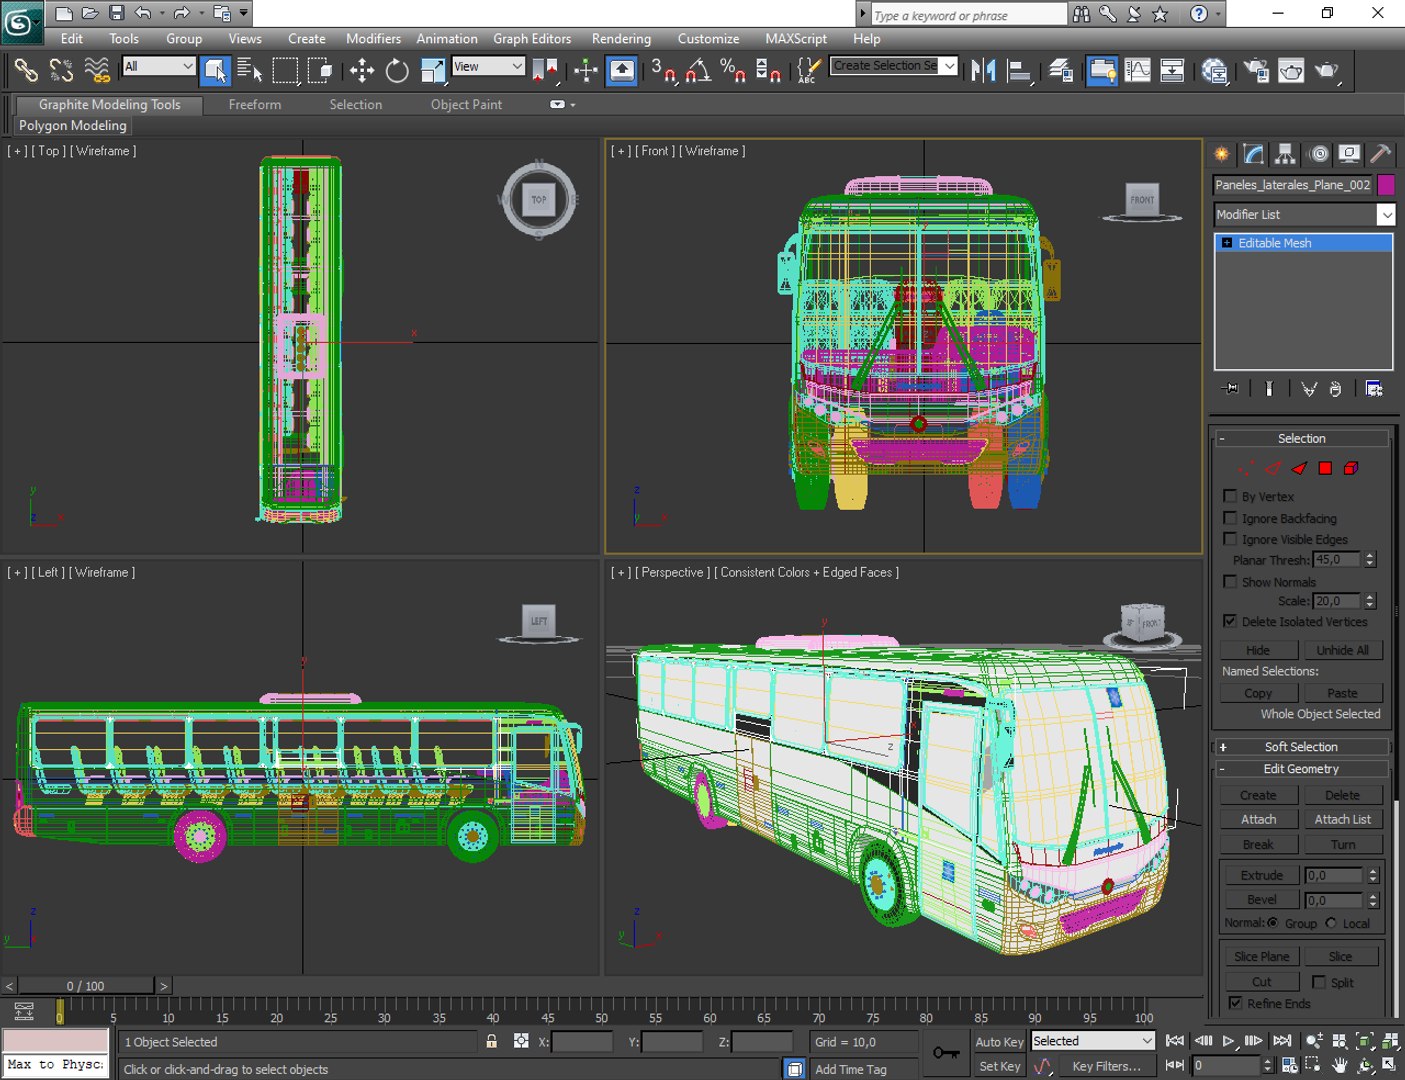Select Vertex sub-object level icon
The image size is (1405, 1080).
[x=1246, y=468]
